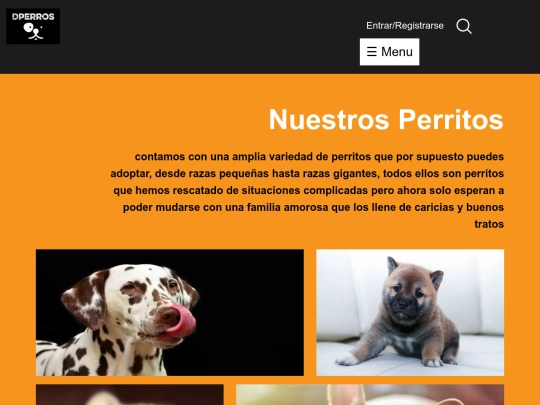Click the Nuestros Perritos heading
Image resolution: width=540 pixels, height=405 pixels.
[386, 119]
